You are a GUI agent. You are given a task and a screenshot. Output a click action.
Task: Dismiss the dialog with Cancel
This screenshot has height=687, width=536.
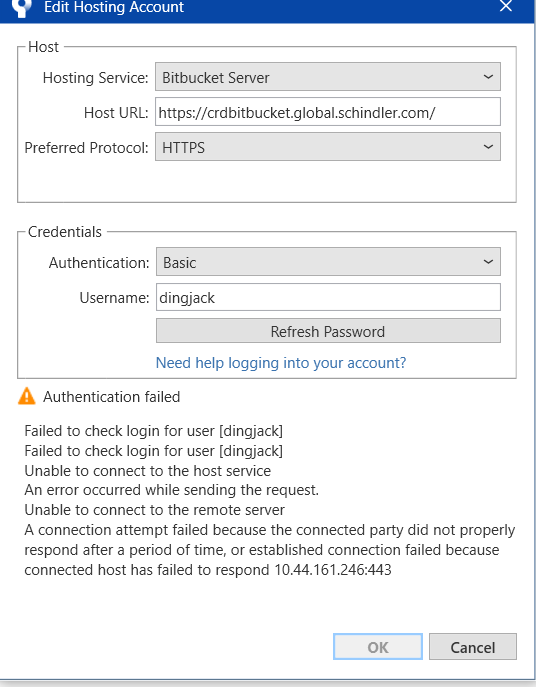tap(473, 647)
